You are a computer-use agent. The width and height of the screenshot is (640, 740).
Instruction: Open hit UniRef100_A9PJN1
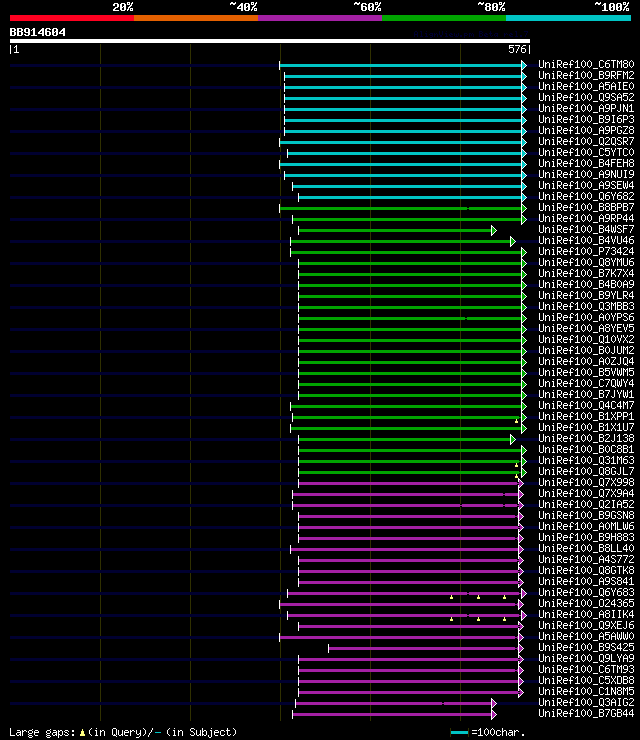(586, 108)
